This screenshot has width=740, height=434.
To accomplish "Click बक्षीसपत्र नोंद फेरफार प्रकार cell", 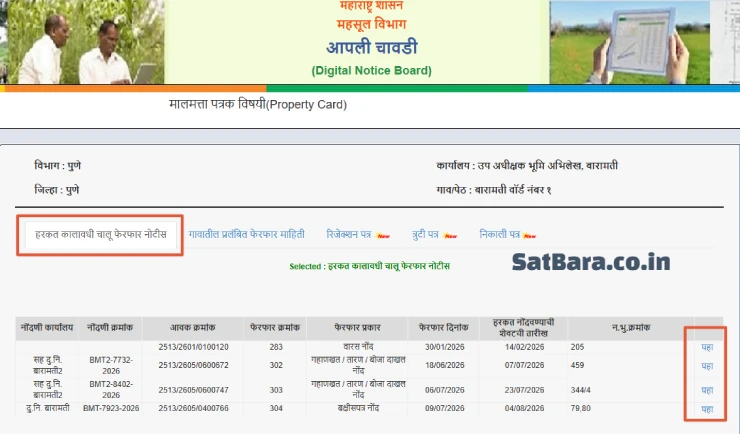I will click(358, 408).
